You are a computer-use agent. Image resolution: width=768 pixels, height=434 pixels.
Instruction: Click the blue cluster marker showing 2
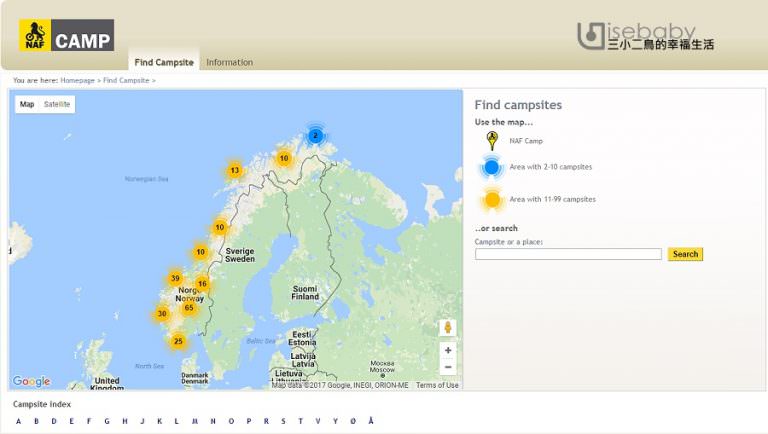(x=315, y=135)
